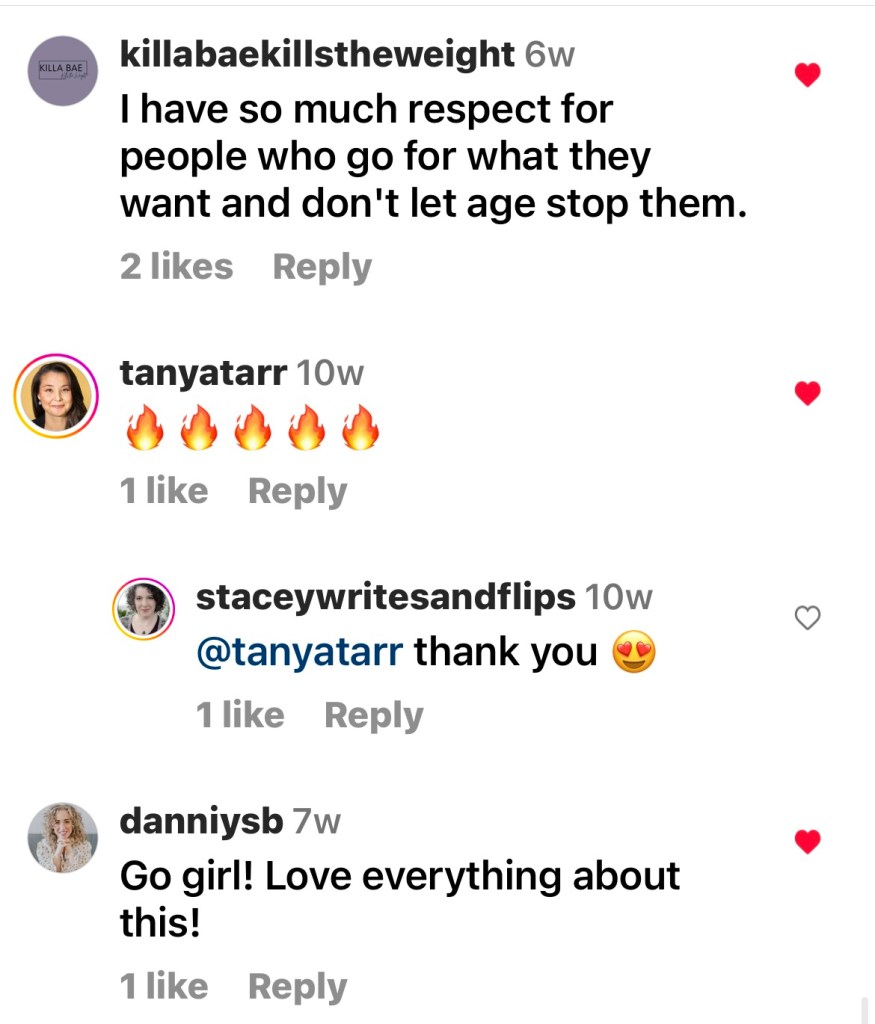Image resolution: width=875 pixels, height=1024 pixels.
Task: Open danniysb username link
Action: (x=200, y=821)
